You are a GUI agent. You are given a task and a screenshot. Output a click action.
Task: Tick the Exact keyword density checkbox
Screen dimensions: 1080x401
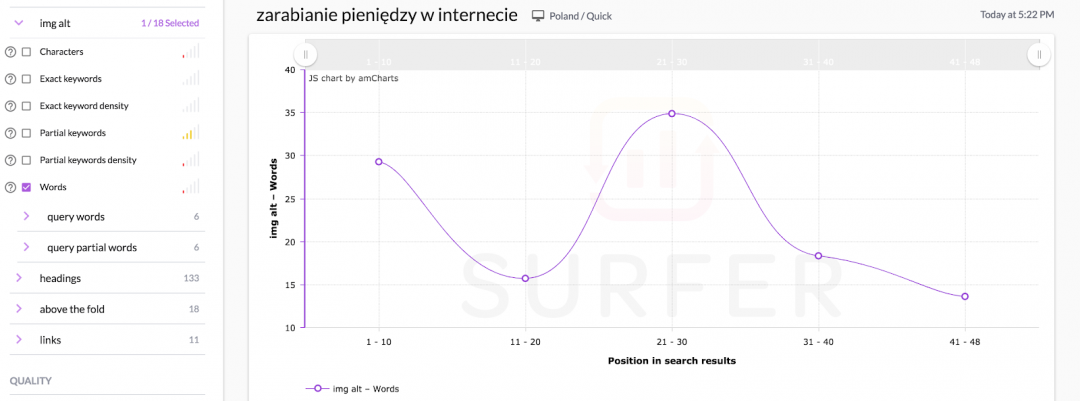click(27, 106)
